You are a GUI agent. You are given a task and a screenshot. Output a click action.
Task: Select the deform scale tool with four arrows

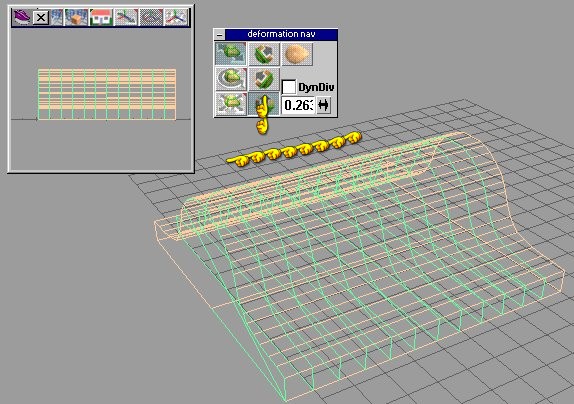tap(231, 104)
